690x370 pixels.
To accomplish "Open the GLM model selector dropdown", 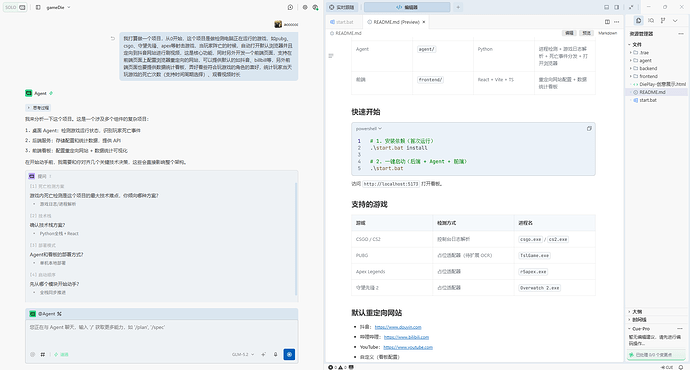I will [x=243, y=354].
